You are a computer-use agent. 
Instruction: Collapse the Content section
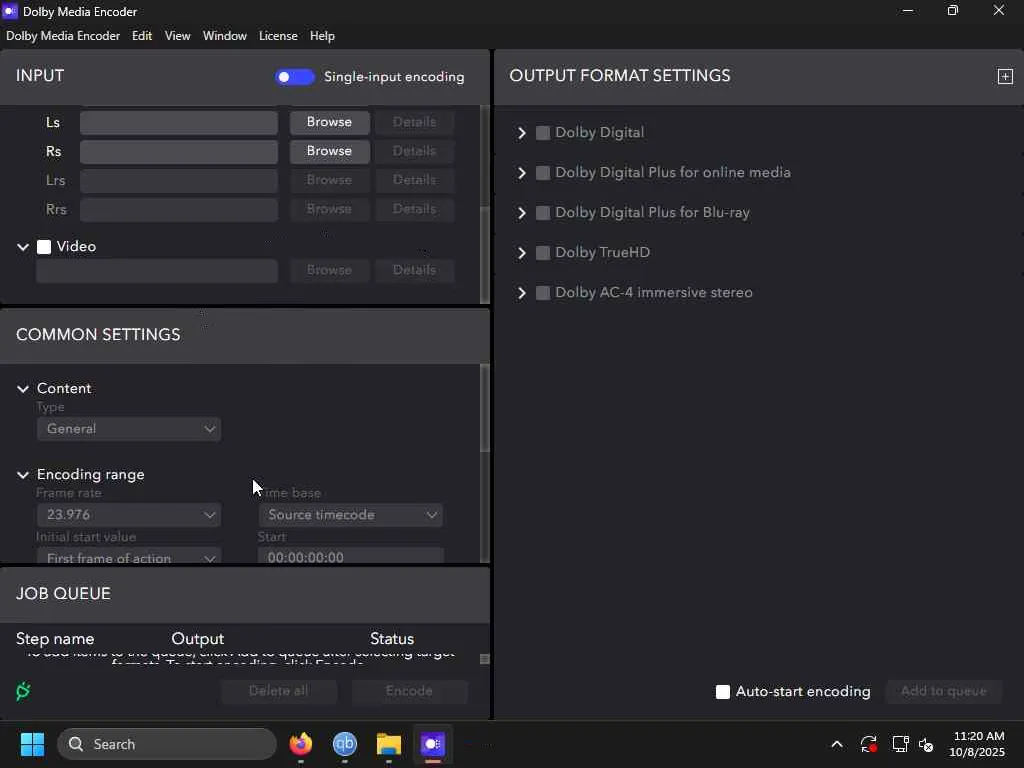click(23, 389)
